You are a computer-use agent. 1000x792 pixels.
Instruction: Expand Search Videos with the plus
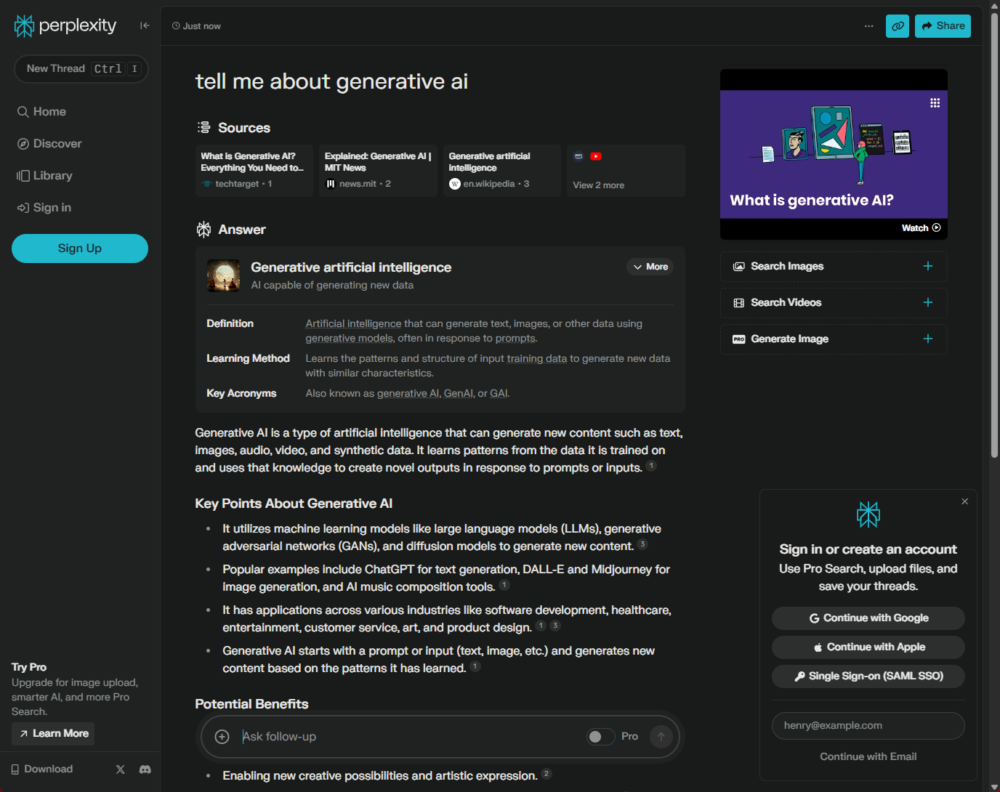click(x=928, y=302)
